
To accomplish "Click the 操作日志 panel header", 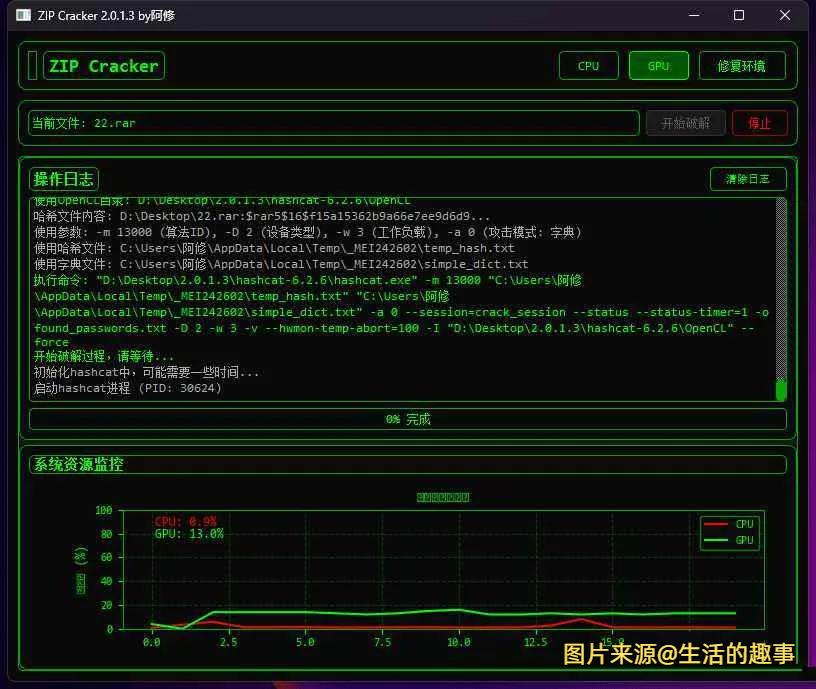I will click(x=63, y=180).
